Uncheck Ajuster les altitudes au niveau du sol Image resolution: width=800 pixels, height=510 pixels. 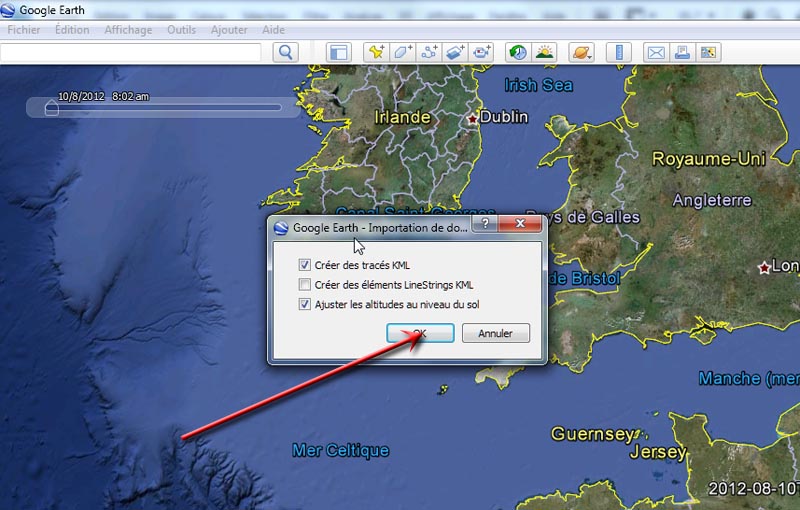click(x=305, y=304)
